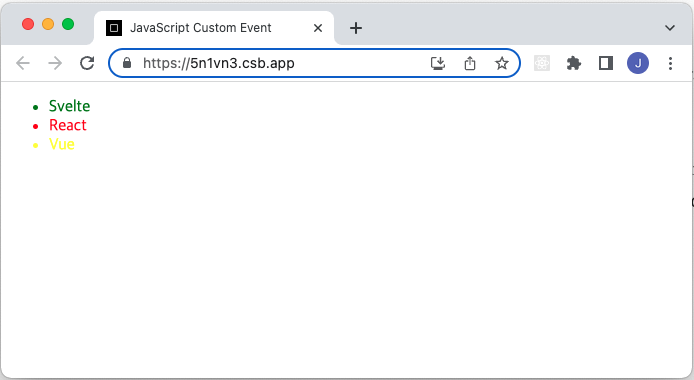The height and width of the screenshot is (380, 694).
Task: Close the window with red button
Action: [28, 24]
